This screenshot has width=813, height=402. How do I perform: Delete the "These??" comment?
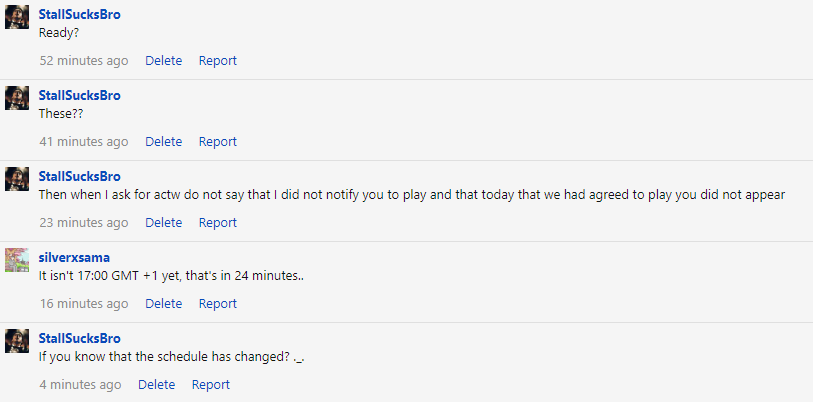(163, 141)
